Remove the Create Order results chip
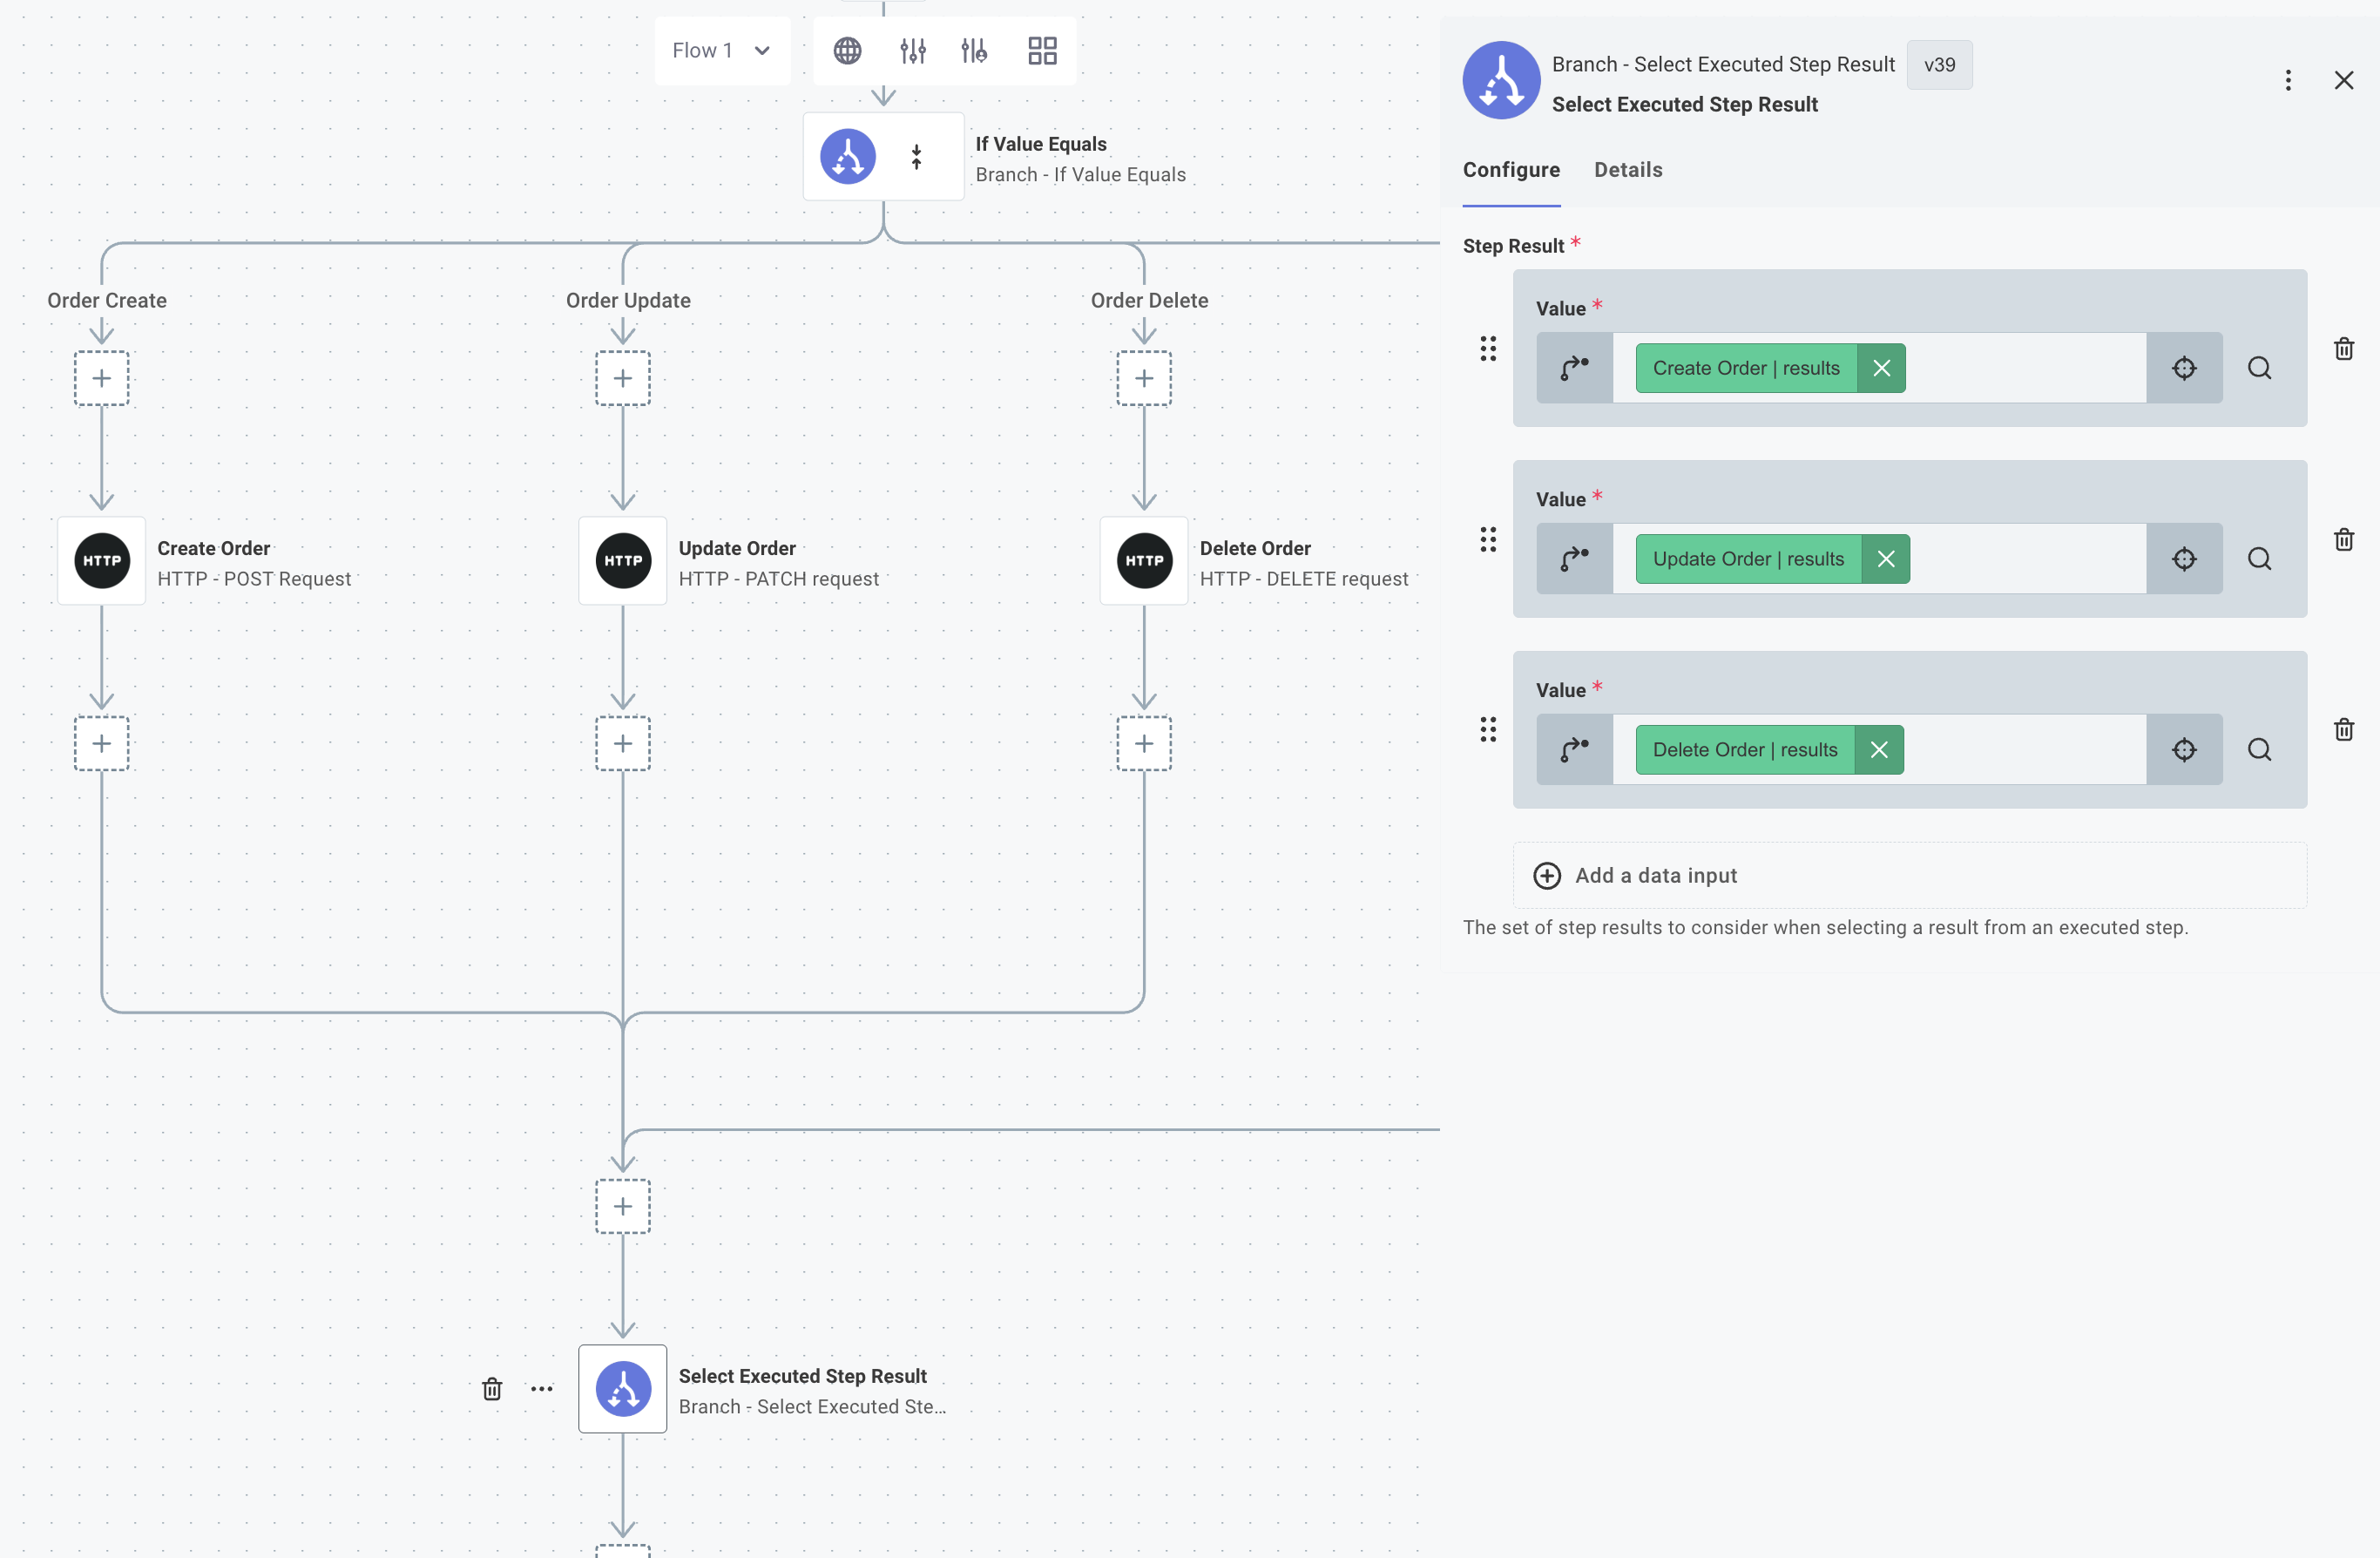This screenshot has width=2380, height=1558. point(1881,368)
